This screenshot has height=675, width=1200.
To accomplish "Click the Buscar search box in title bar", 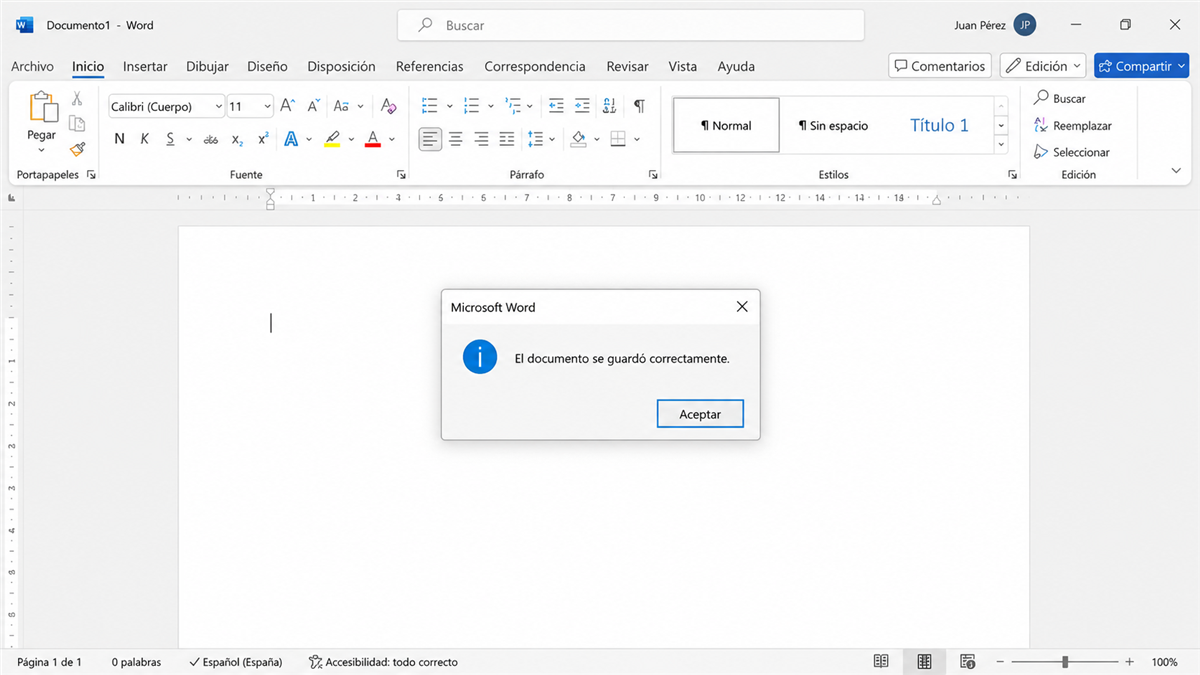I will pyautogui.click(x=631, y=25).
